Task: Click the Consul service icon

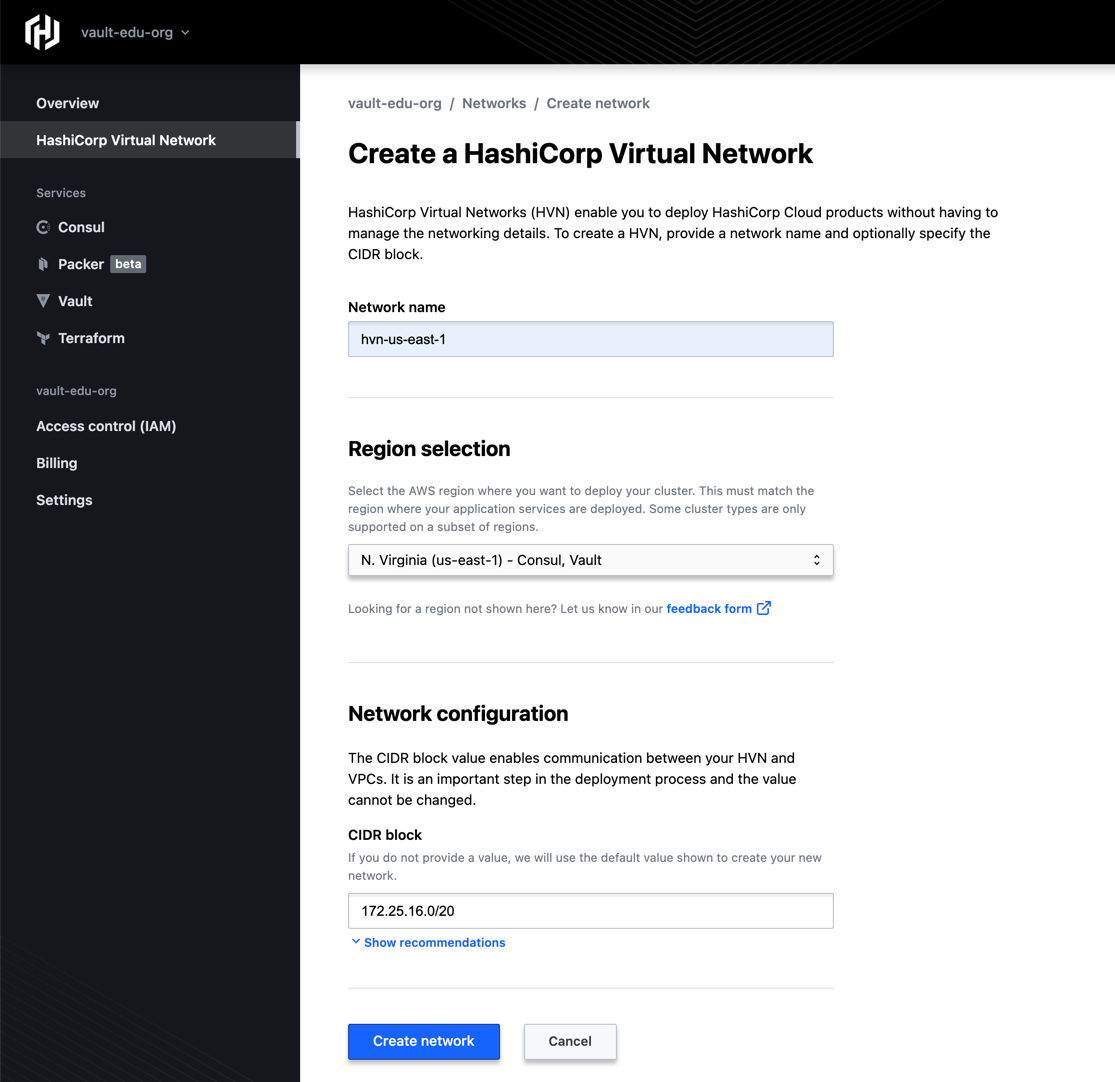Action: pyautogui.click(x=43, y=227)
